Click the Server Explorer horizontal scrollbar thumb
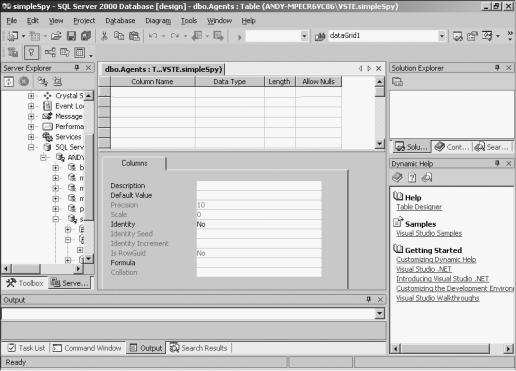 click(x=26, y=268)
